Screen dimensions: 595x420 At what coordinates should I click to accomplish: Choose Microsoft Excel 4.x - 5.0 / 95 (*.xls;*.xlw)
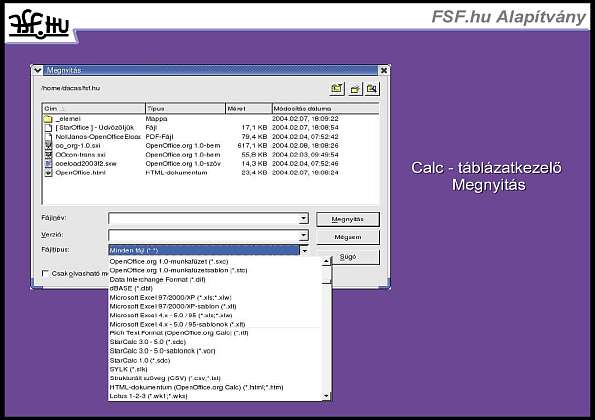point(170,315)
